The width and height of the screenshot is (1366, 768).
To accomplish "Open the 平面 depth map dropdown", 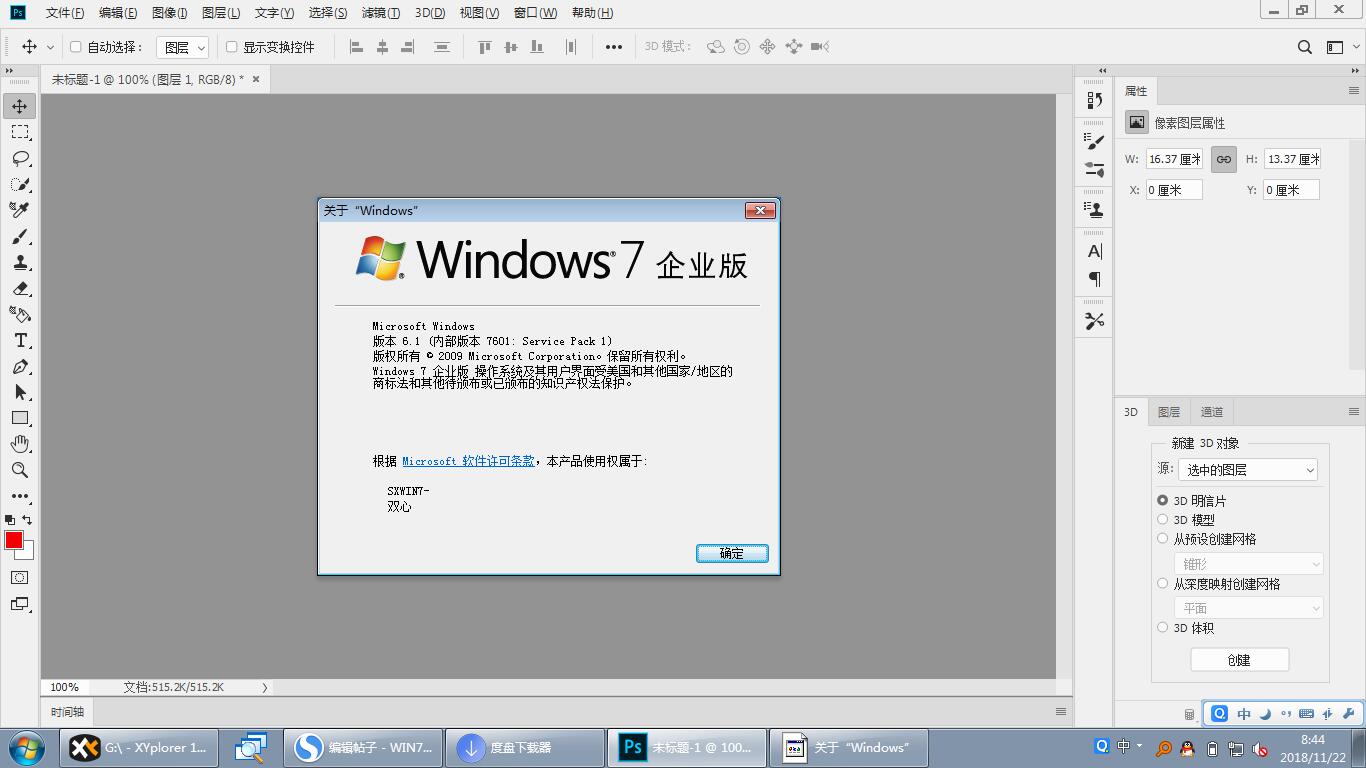I will pos(1248,608).
